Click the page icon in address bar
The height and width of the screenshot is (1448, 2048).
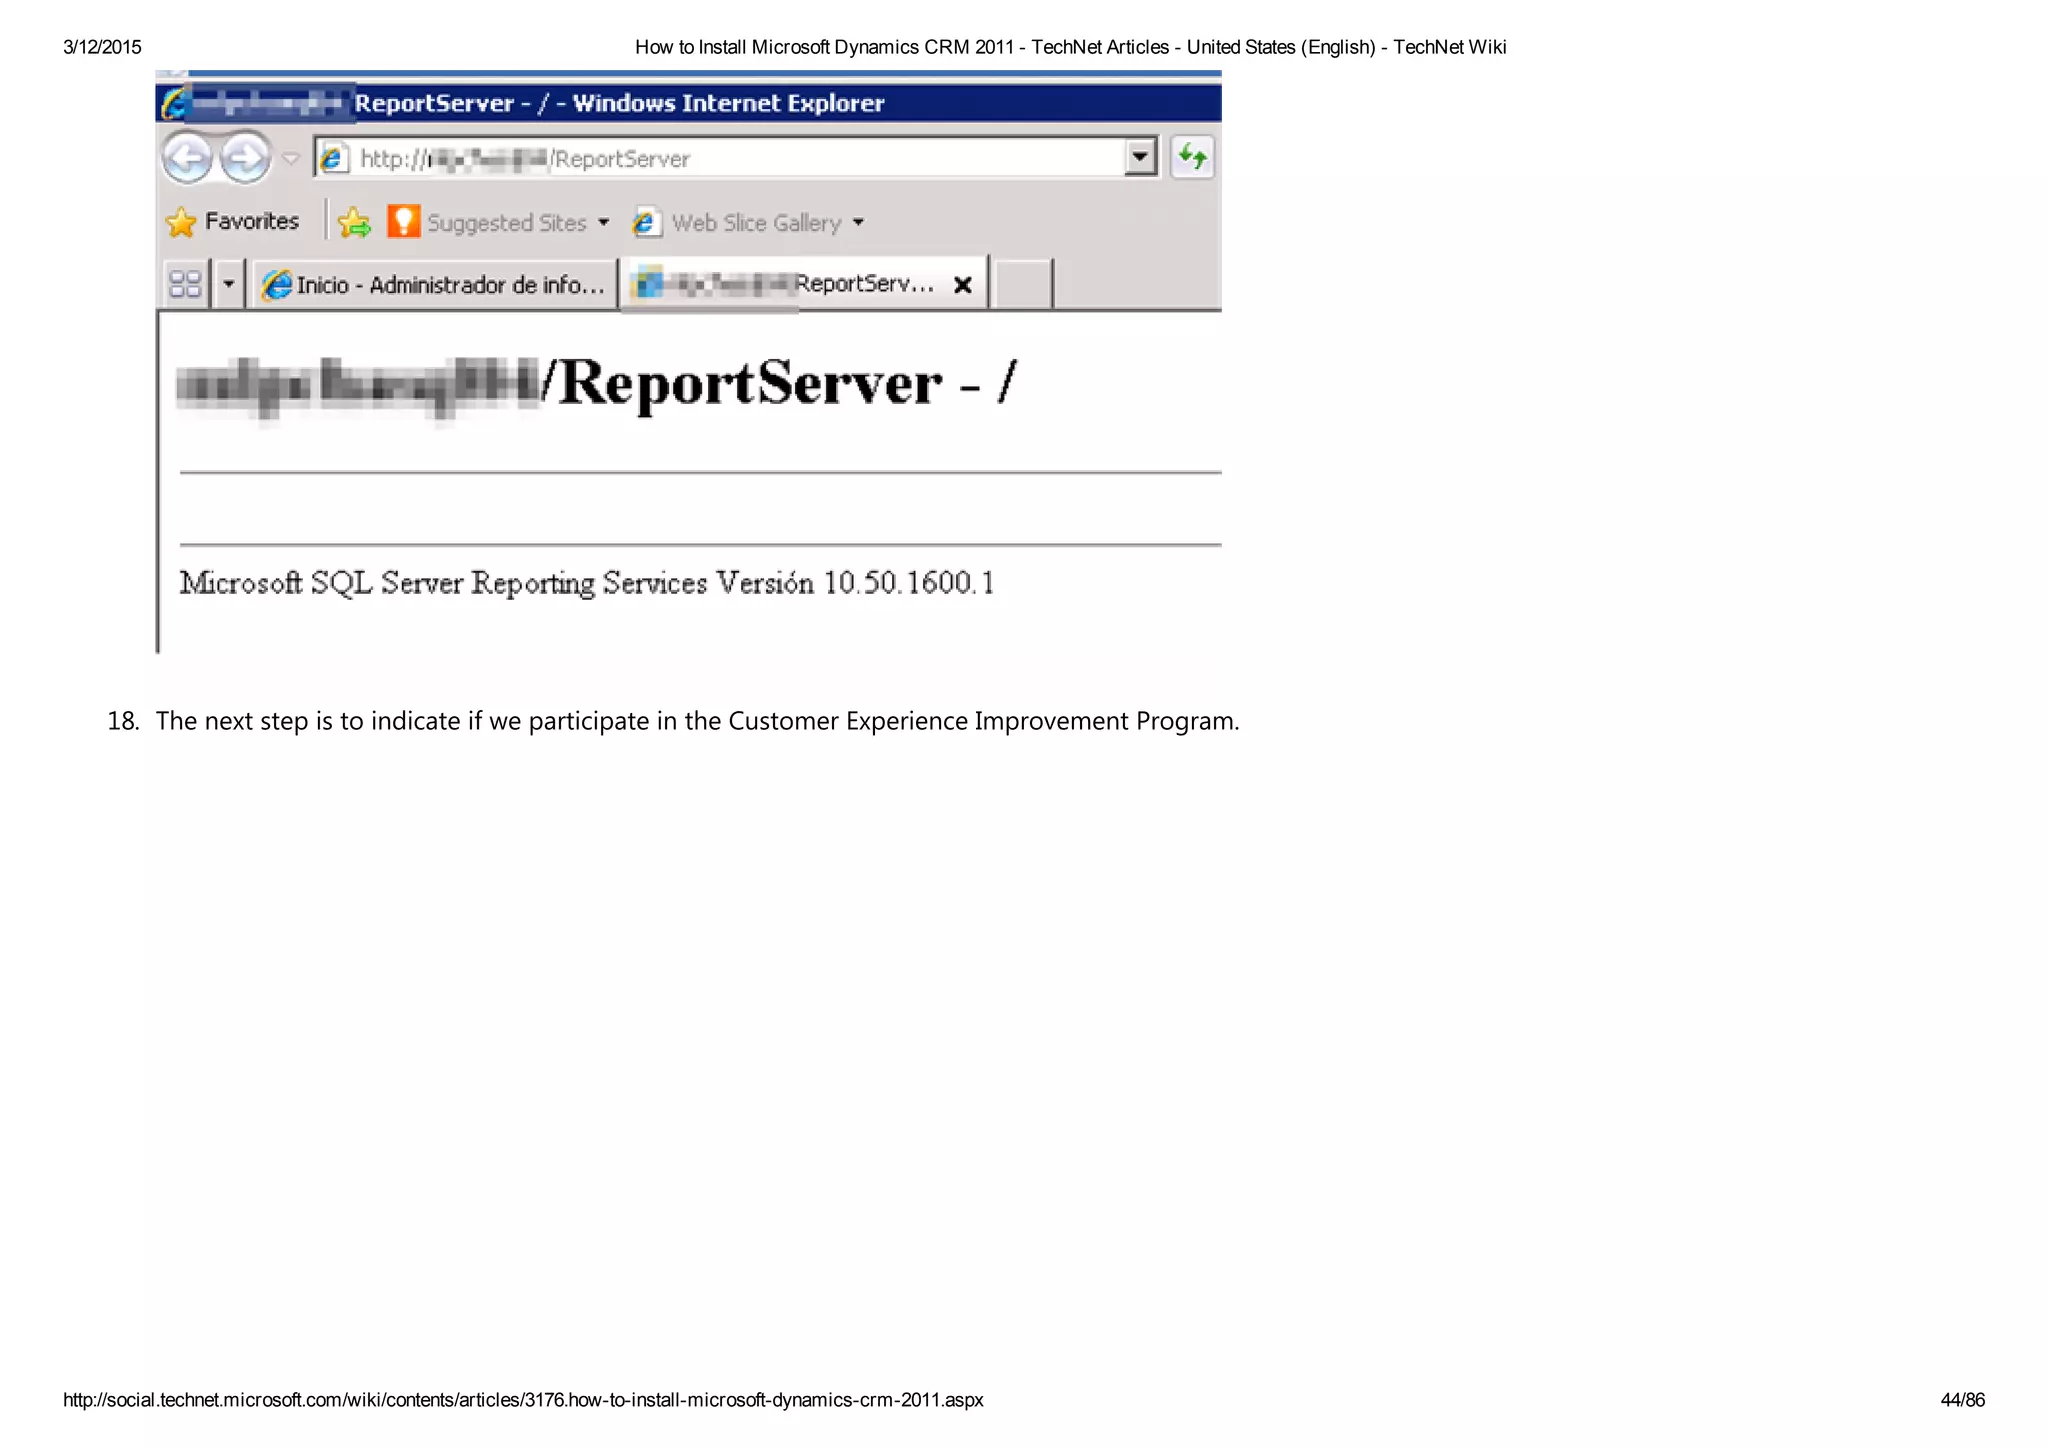(333, 158)
